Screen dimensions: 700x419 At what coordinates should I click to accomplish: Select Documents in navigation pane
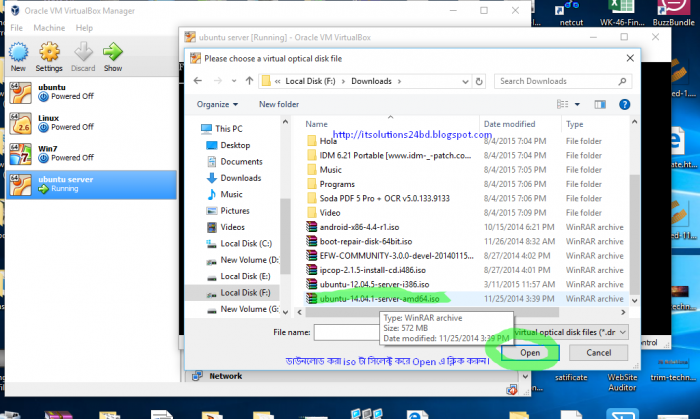[x=234, y=162]
